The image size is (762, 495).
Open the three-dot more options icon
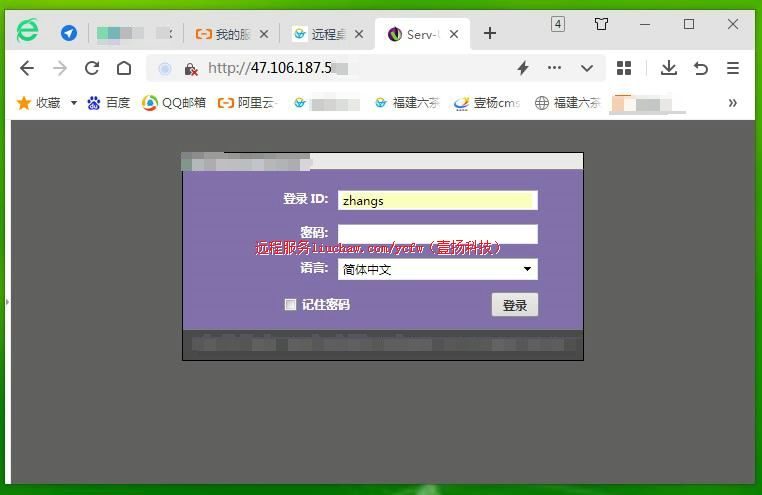(x=554, y=68)
